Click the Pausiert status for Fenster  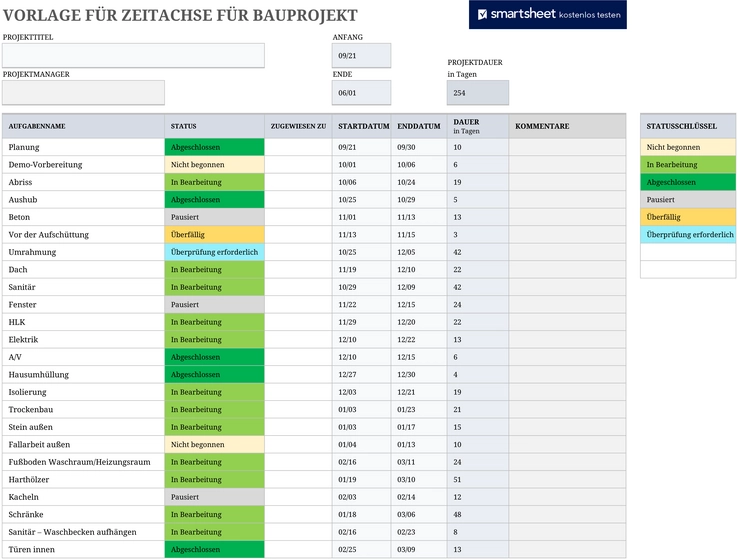tap(215, 304)
